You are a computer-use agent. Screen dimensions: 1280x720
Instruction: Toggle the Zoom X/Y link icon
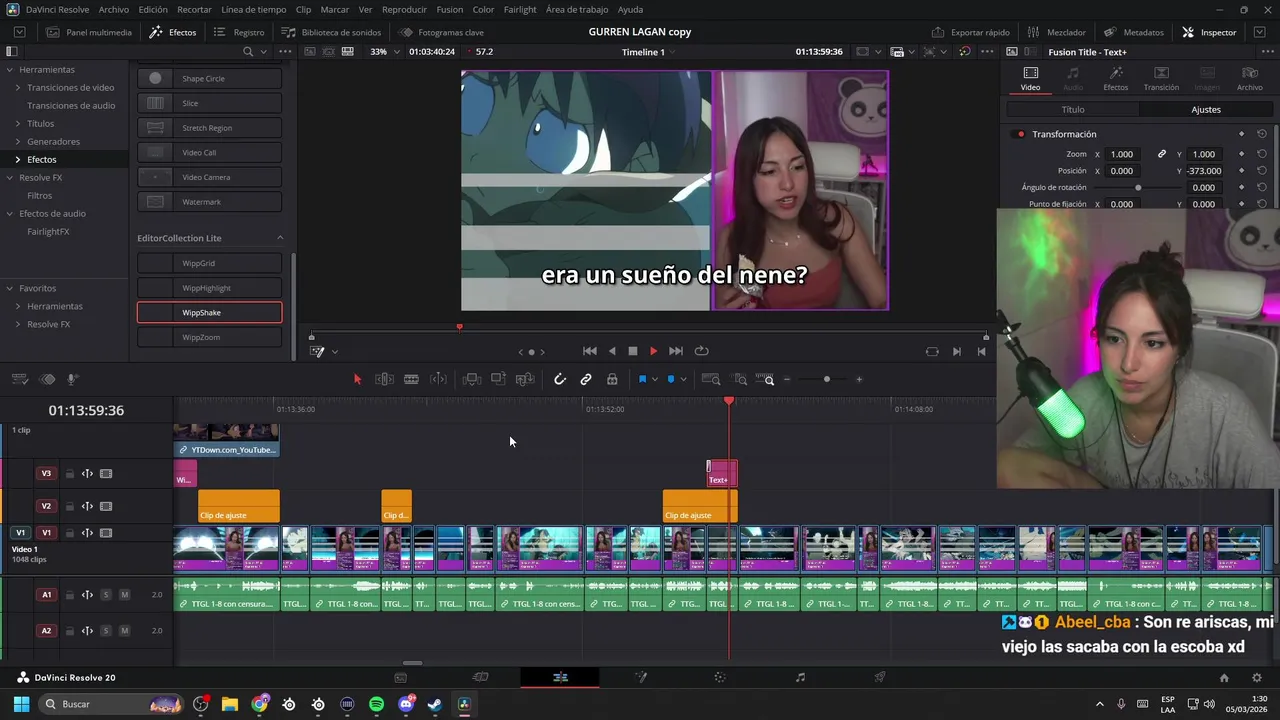[1161, 154]
